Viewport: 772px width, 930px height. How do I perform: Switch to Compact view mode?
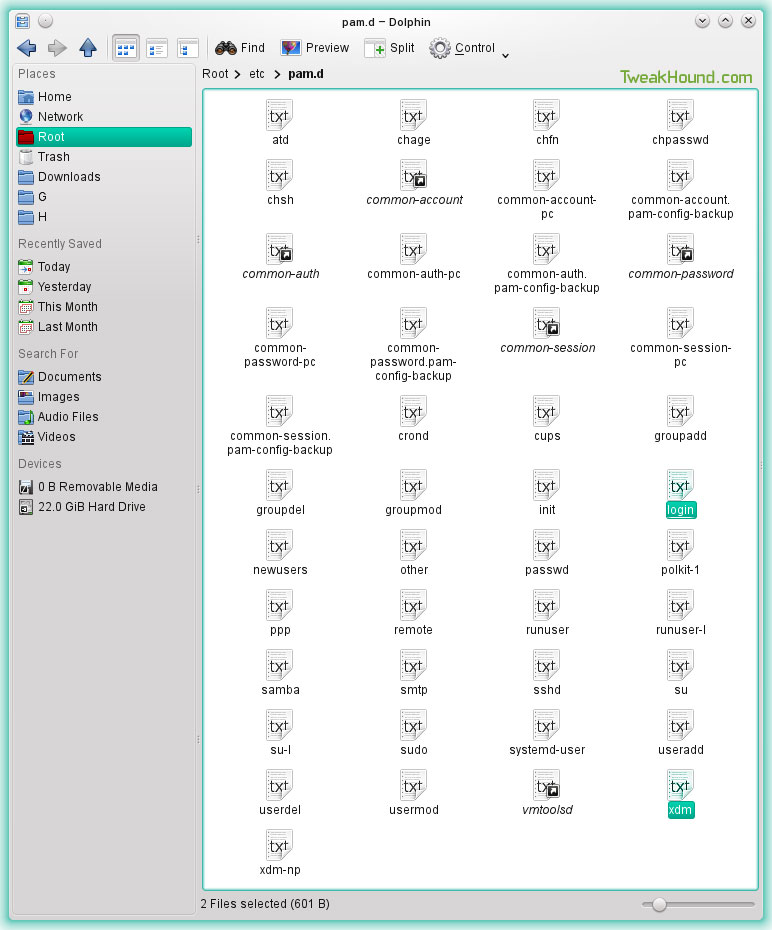(x=157, y=48)
